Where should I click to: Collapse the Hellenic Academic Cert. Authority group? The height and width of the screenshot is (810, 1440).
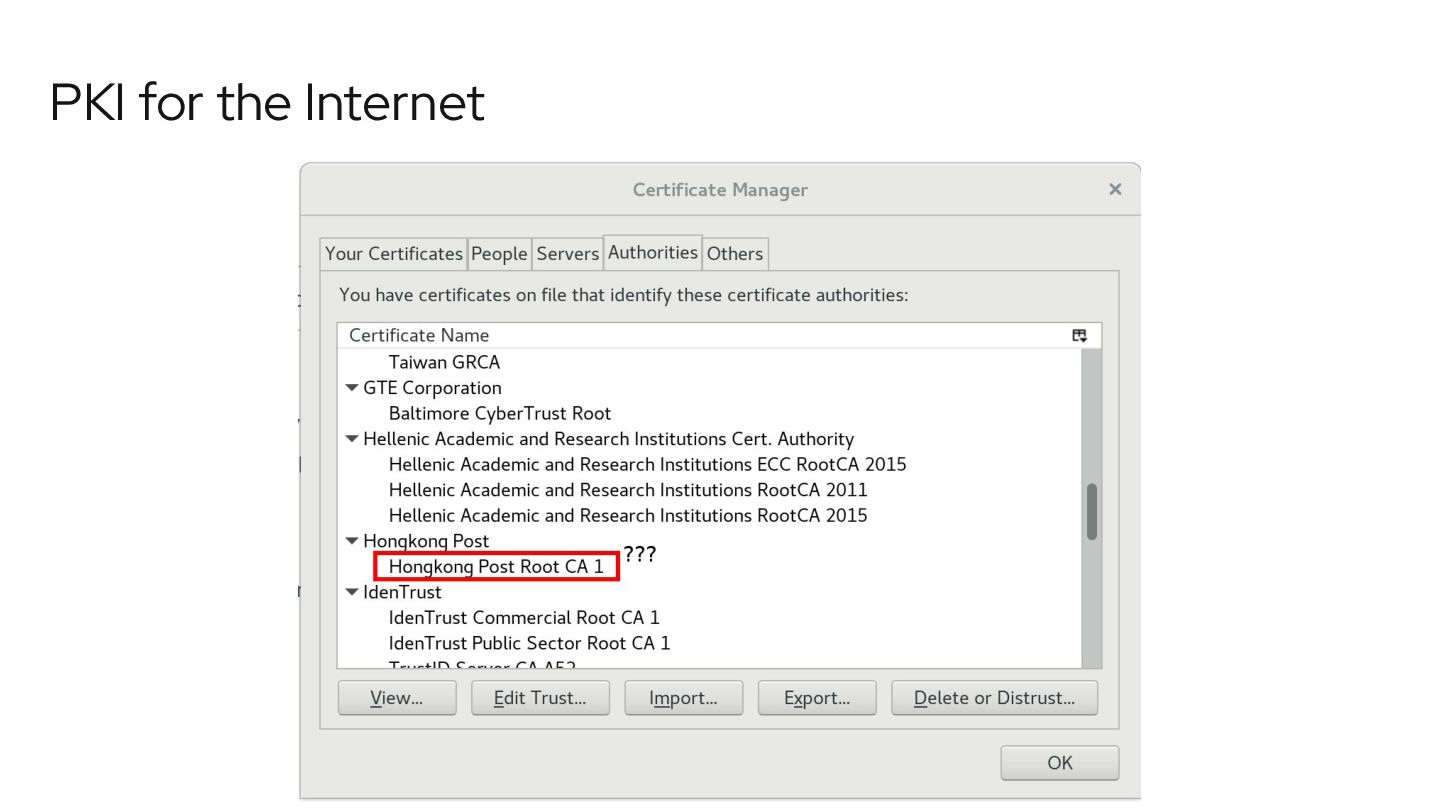tap(352, 439)
